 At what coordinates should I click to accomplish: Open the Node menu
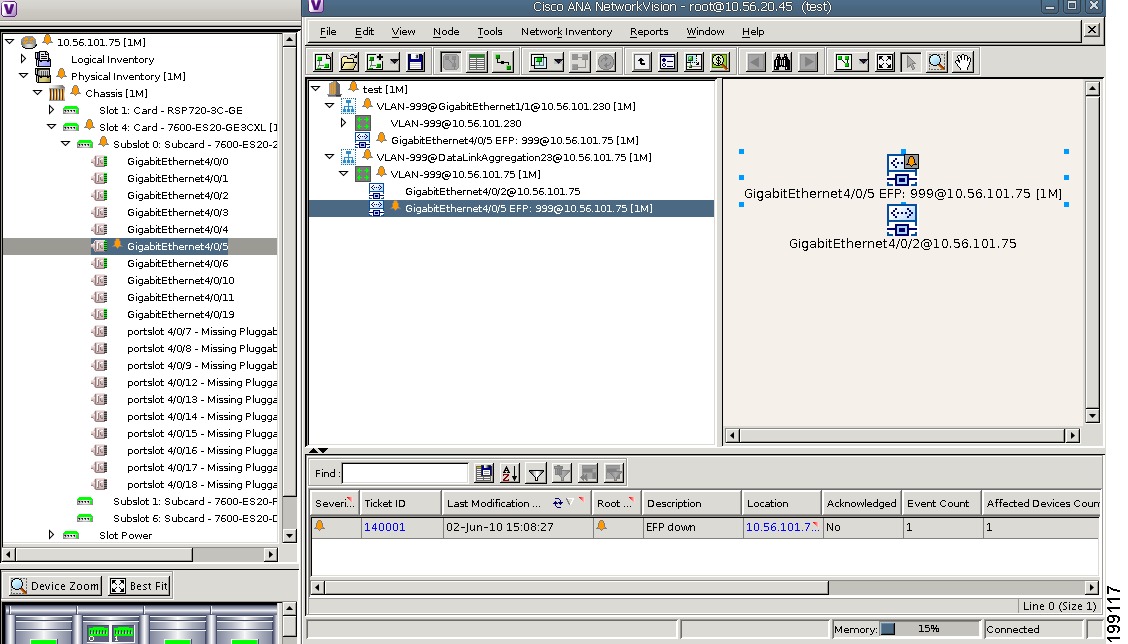tap(446, 32)
